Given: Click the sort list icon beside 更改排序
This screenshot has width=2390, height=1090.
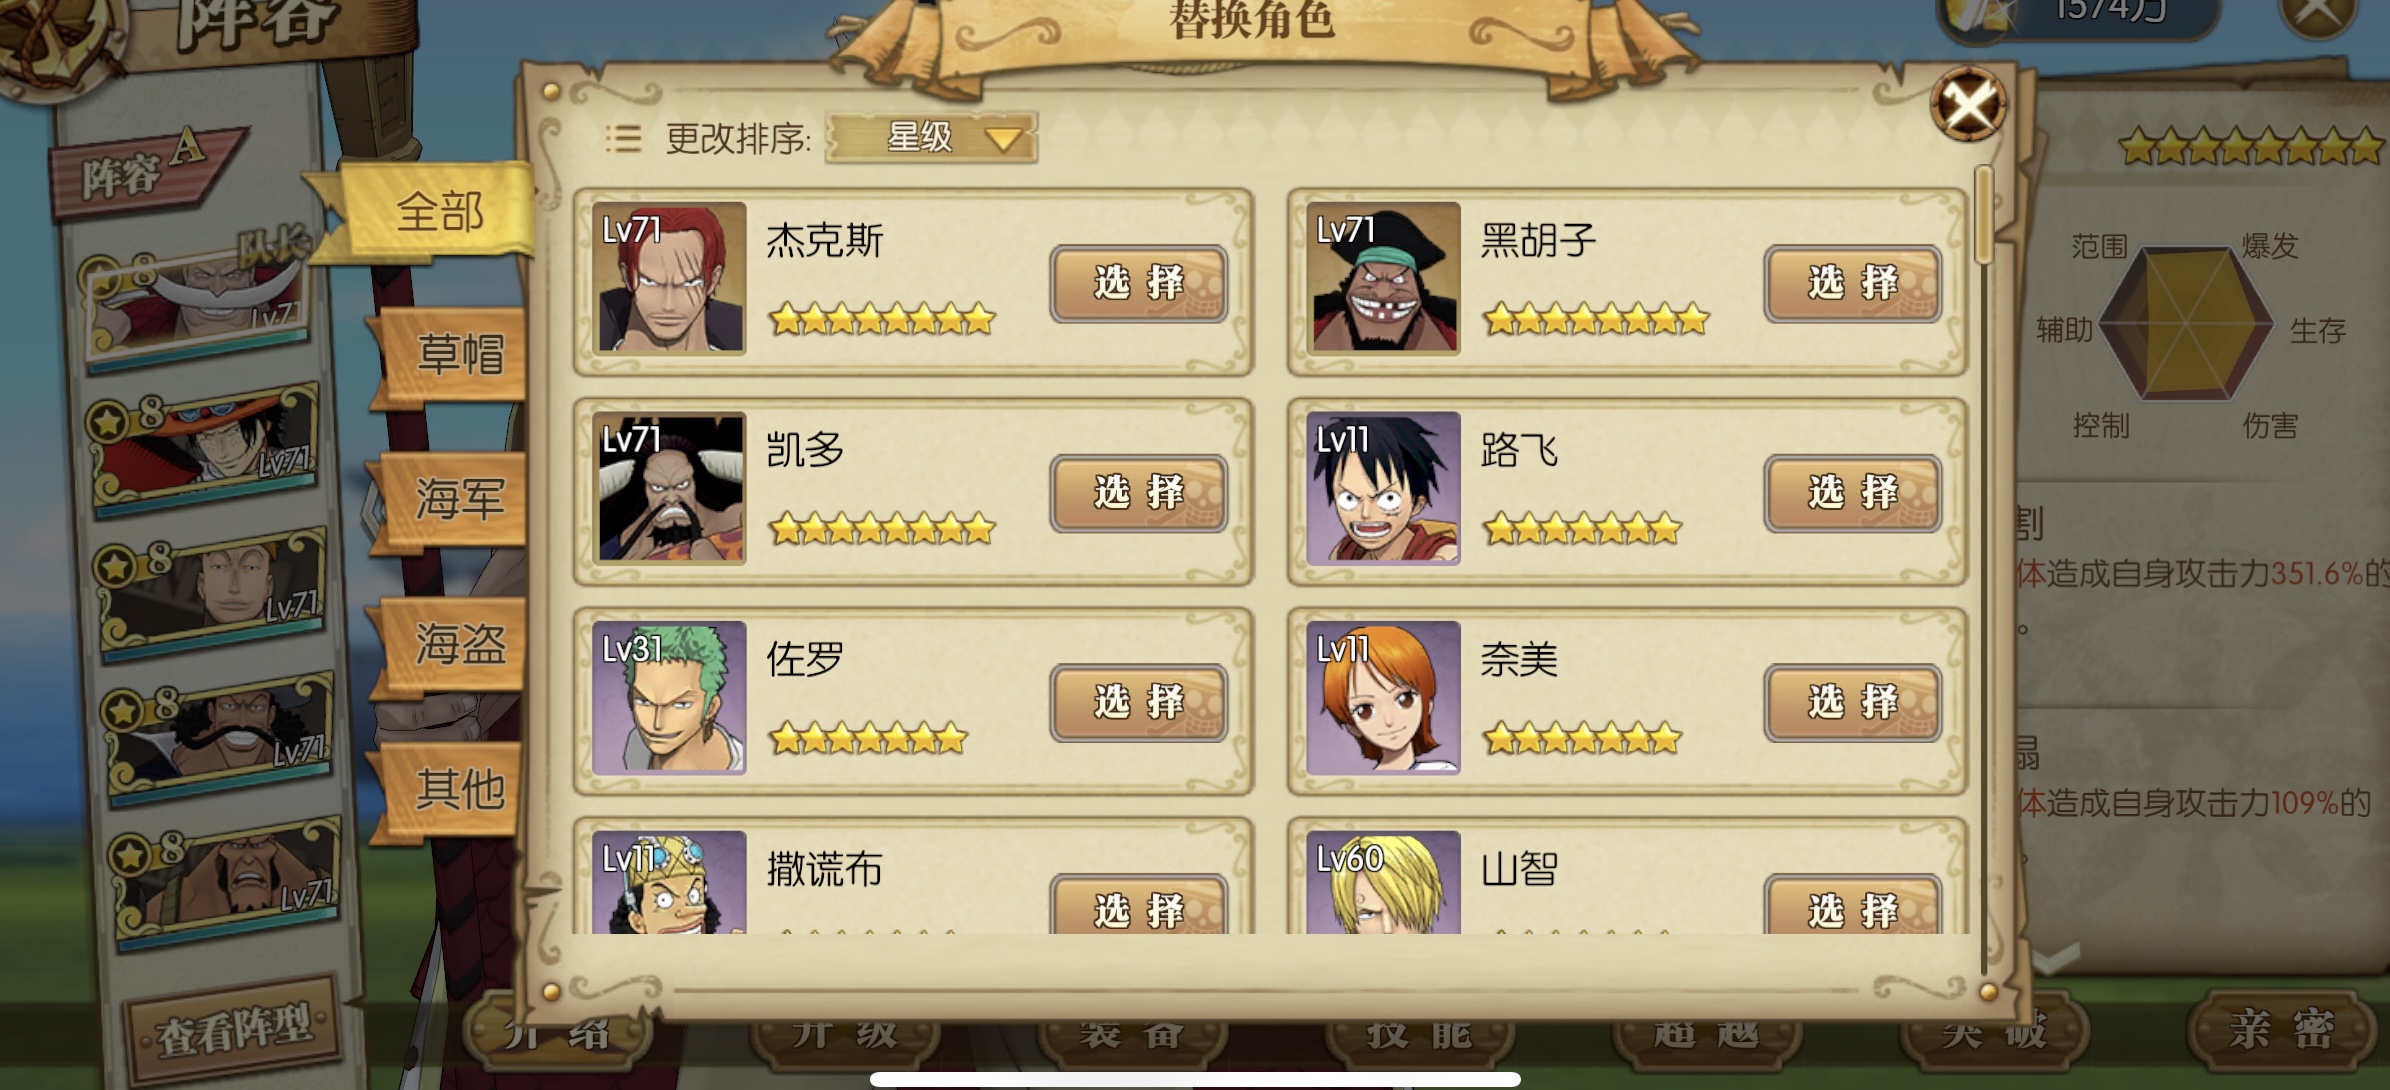Looking at the screenshot, I should (623, 138).
